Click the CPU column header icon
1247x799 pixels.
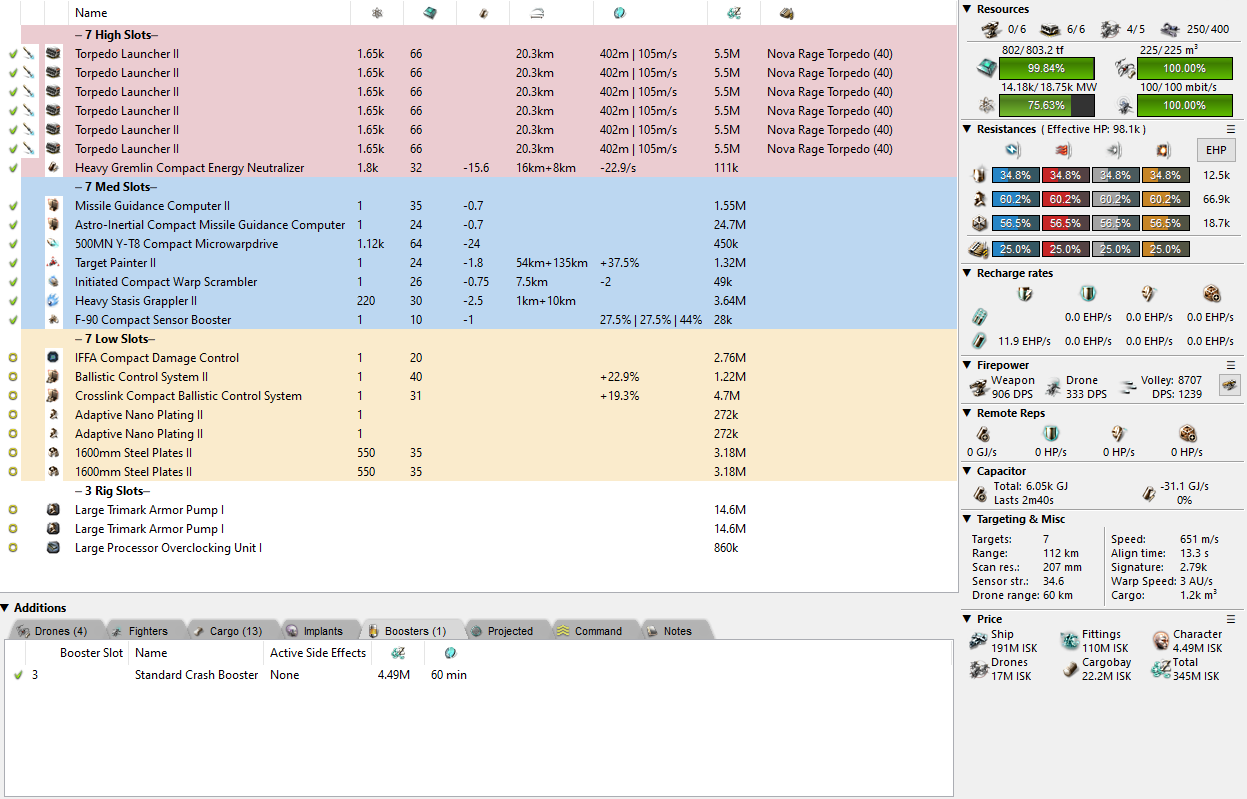click(429, 13)
